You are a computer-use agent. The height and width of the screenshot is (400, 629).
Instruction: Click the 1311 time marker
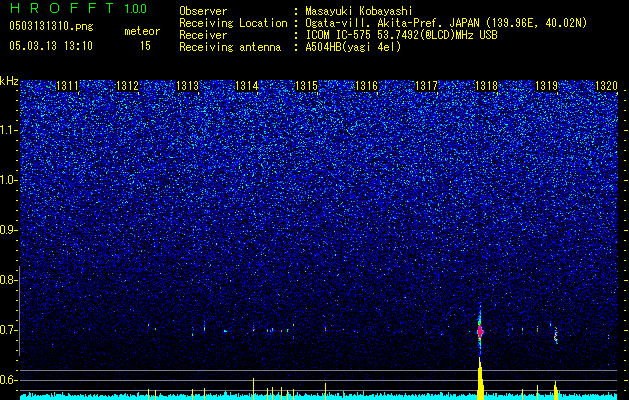(67, 86)
